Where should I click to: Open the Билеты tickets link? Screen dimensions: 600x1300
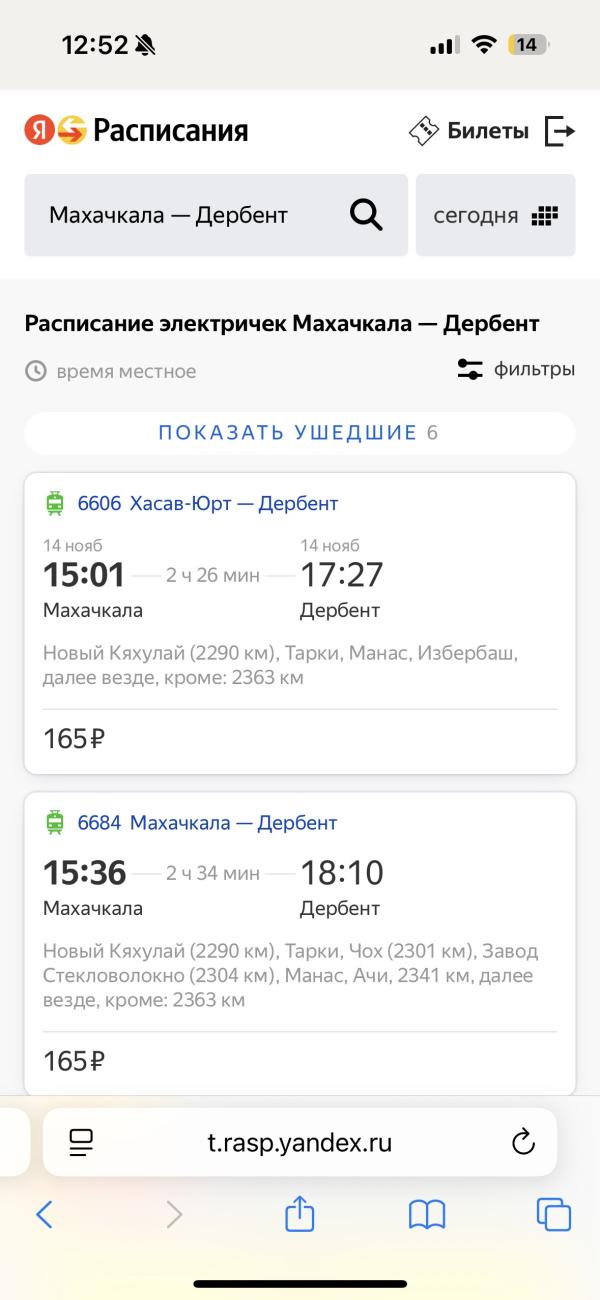(468, 130)
